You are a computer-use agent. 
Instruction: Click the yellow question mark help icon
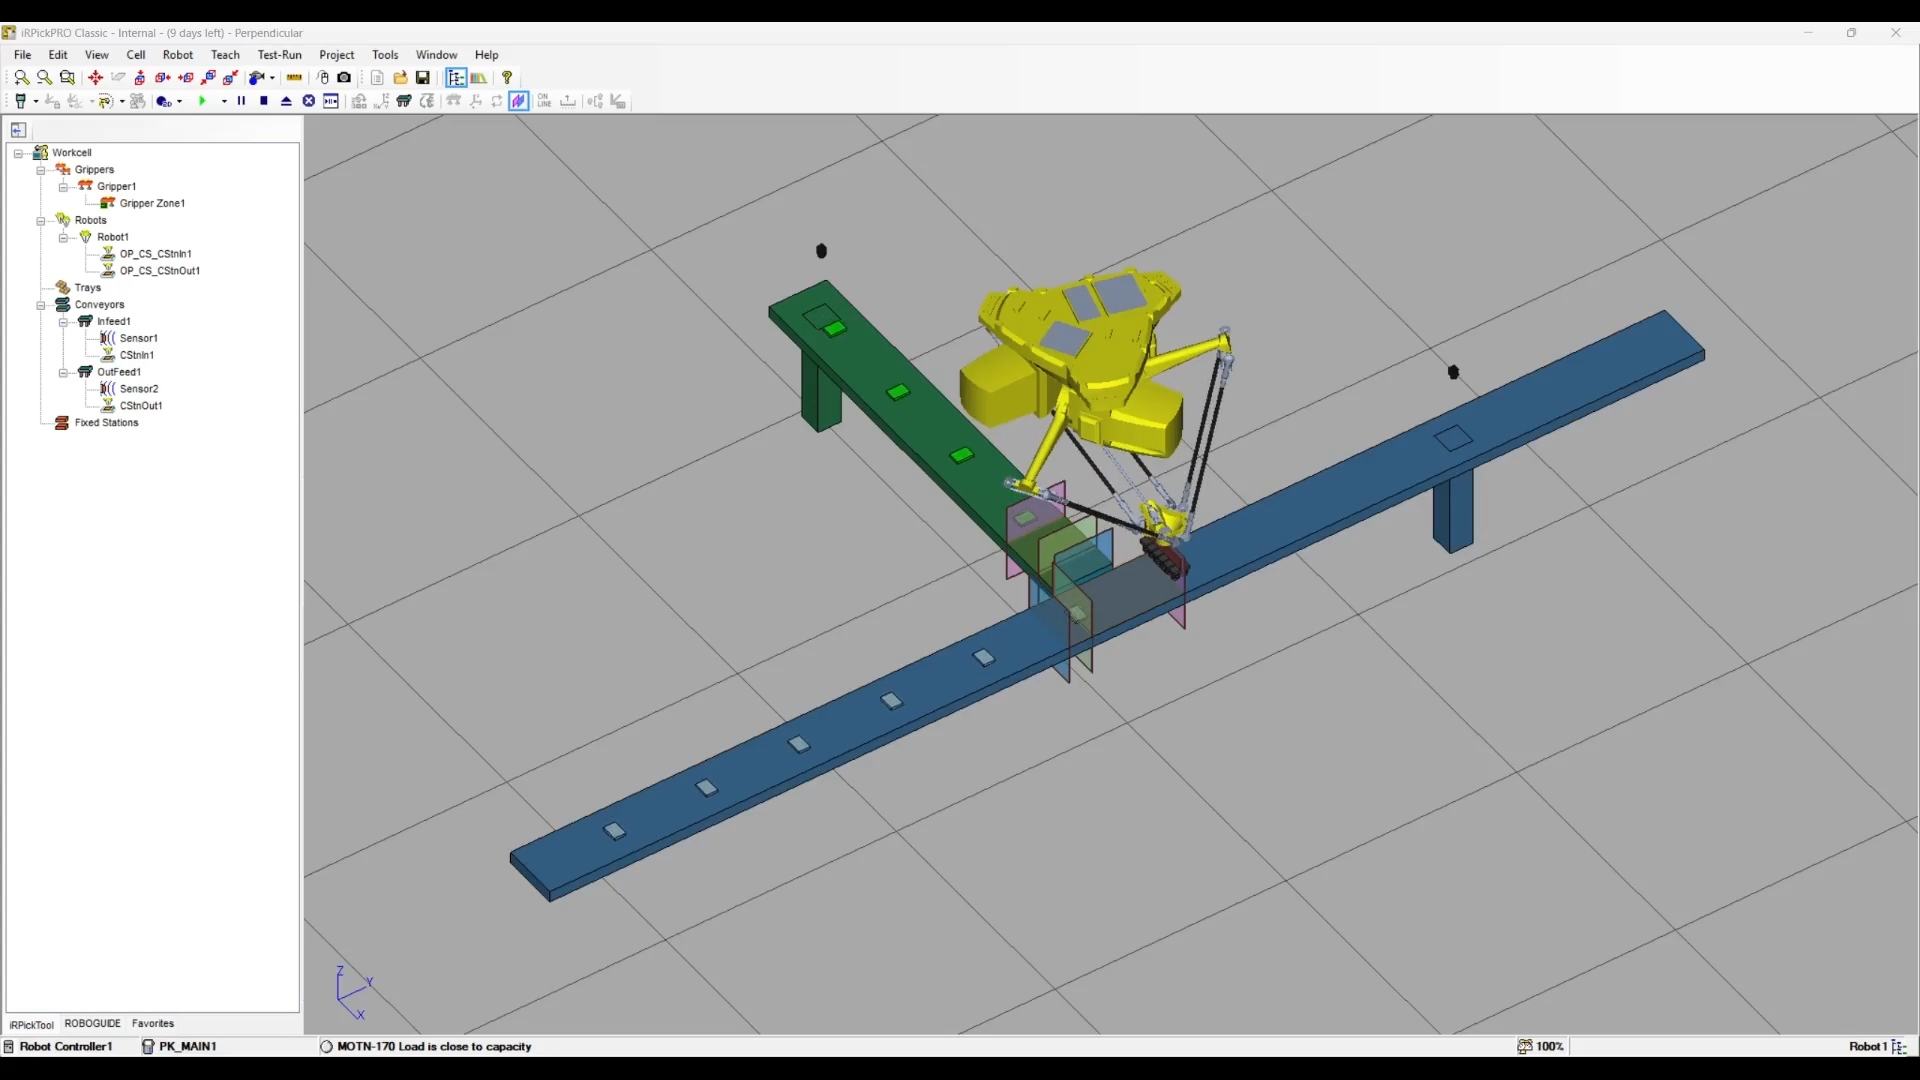point(507,77)
